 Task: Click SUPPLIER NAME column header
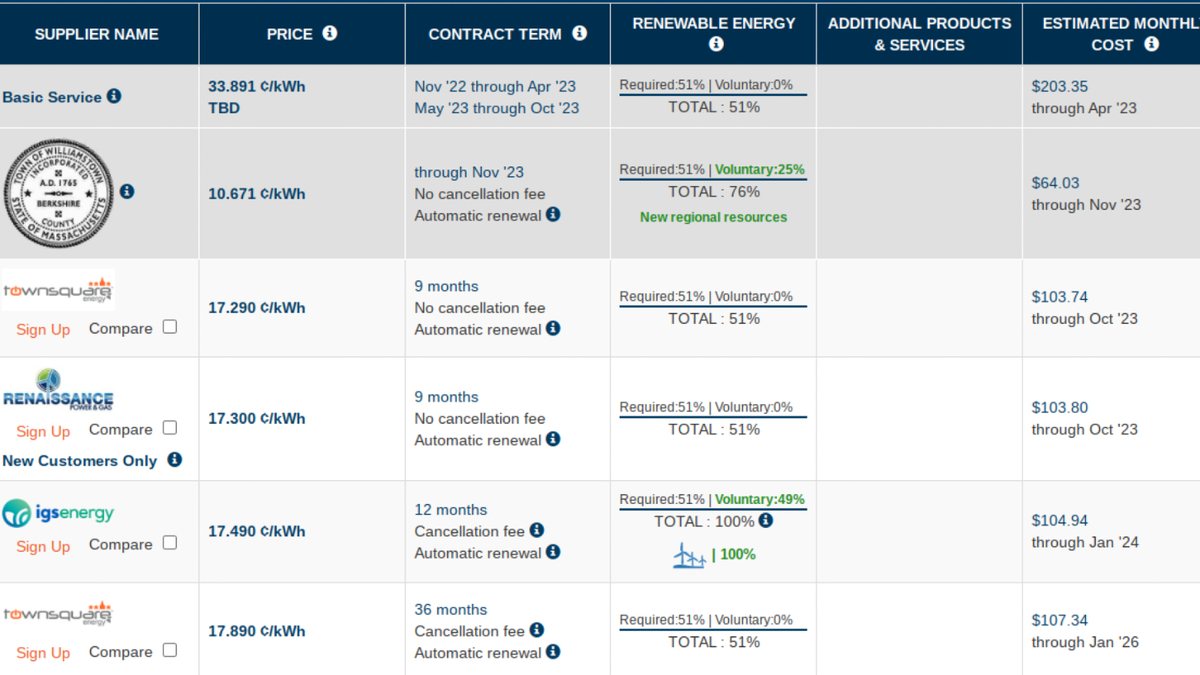point(97,34)
